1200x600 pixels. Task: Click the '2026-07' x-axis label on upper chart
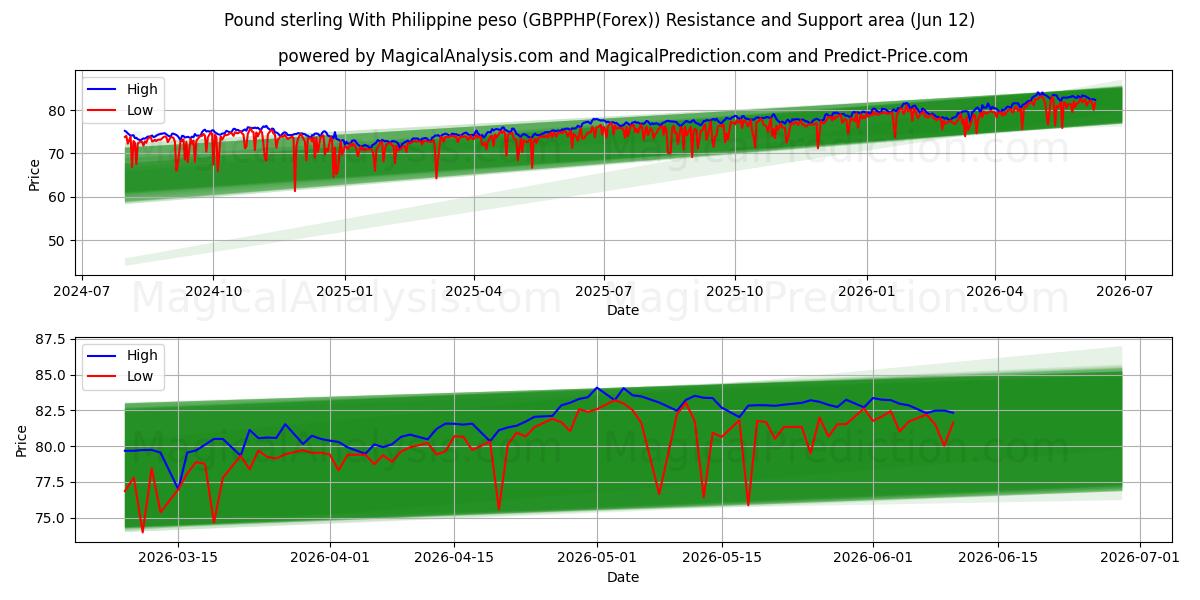point(1125,291)
